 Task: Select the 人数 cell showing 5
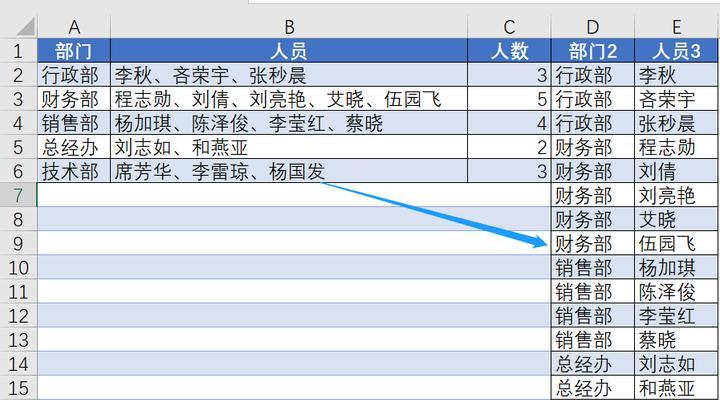509,99
